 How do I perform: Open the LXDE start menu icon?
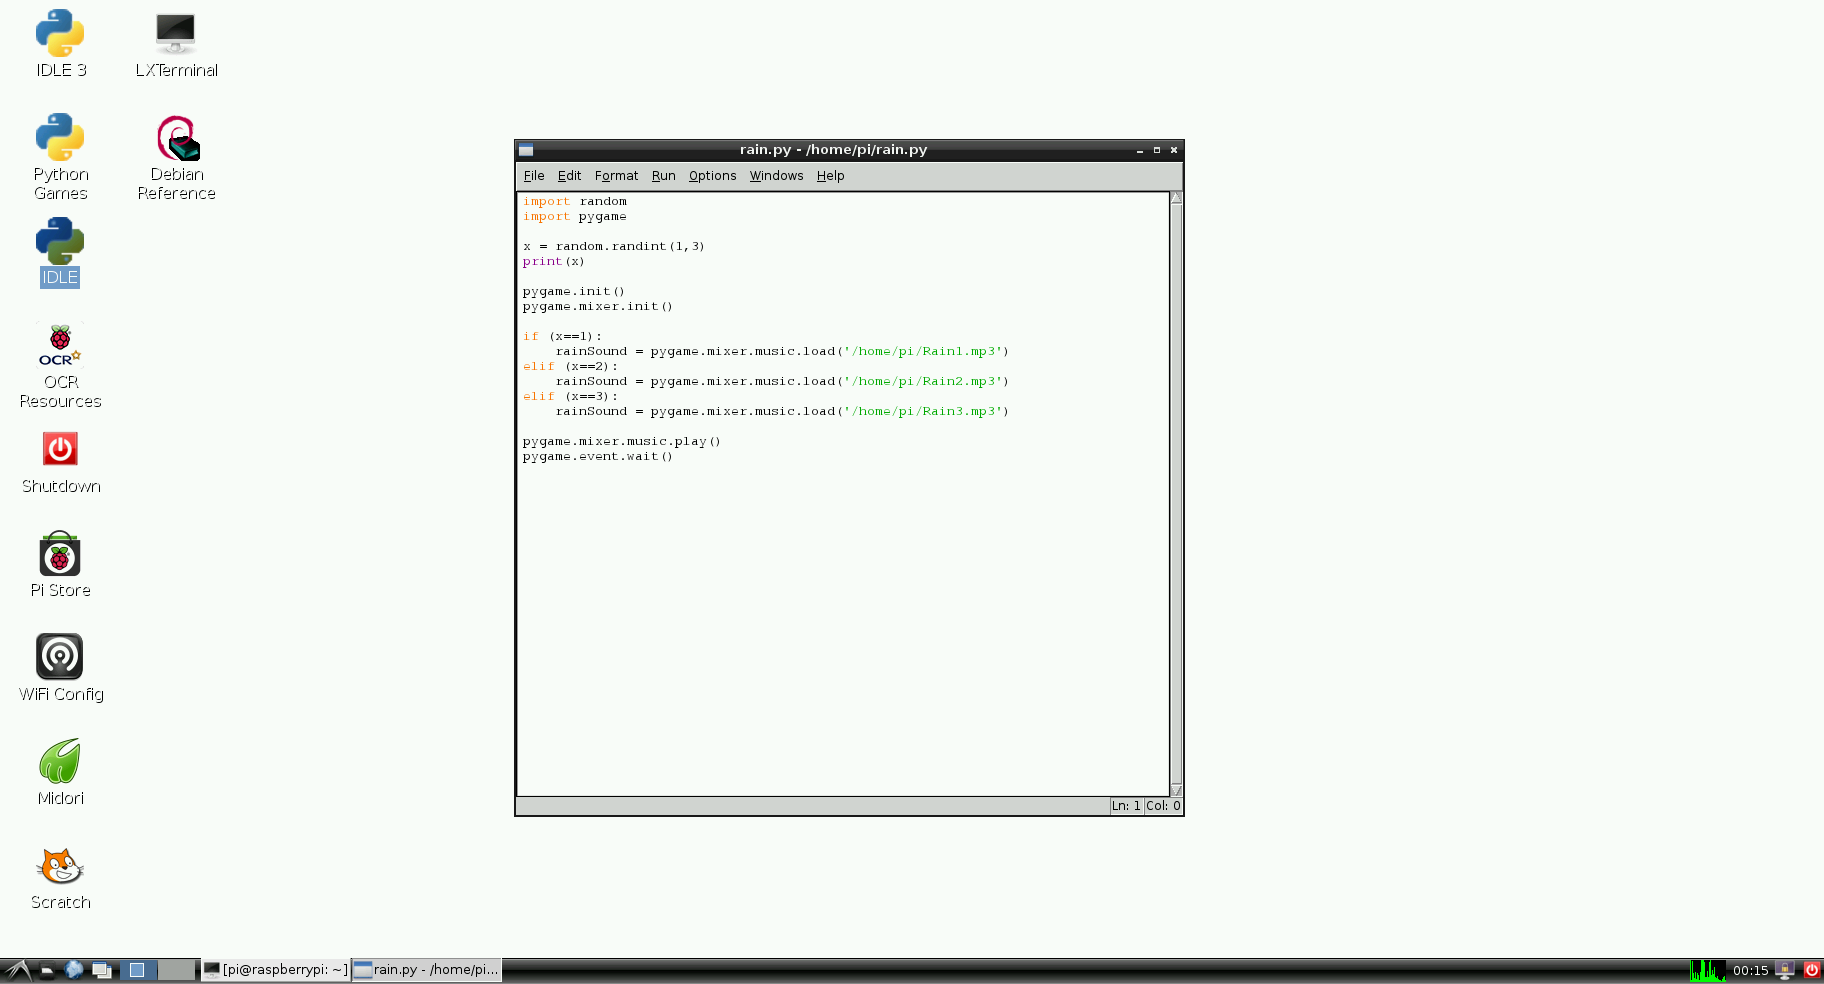coord(17,970)
